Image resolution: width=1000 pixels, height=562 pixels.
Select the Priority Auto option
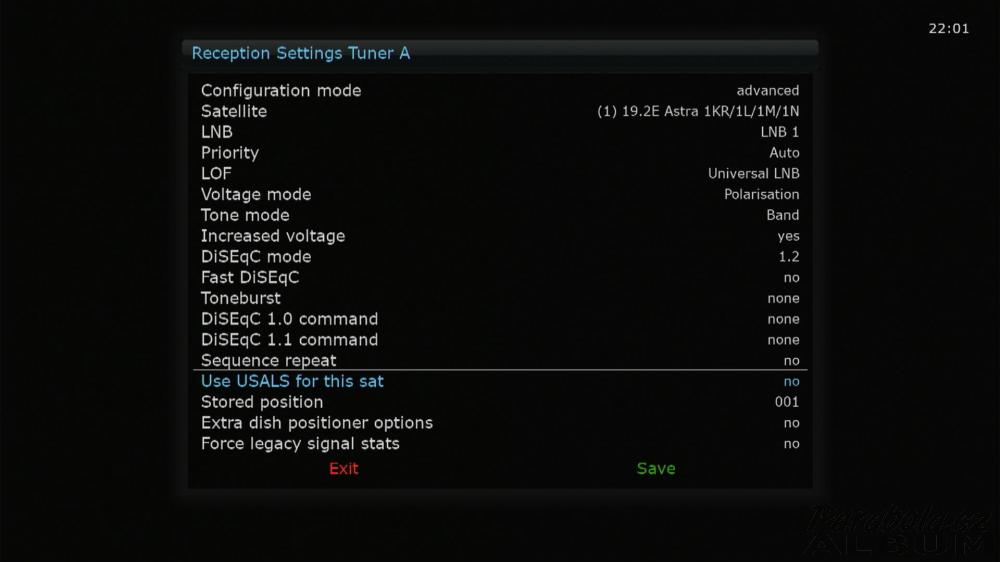[x=500, y=153]
